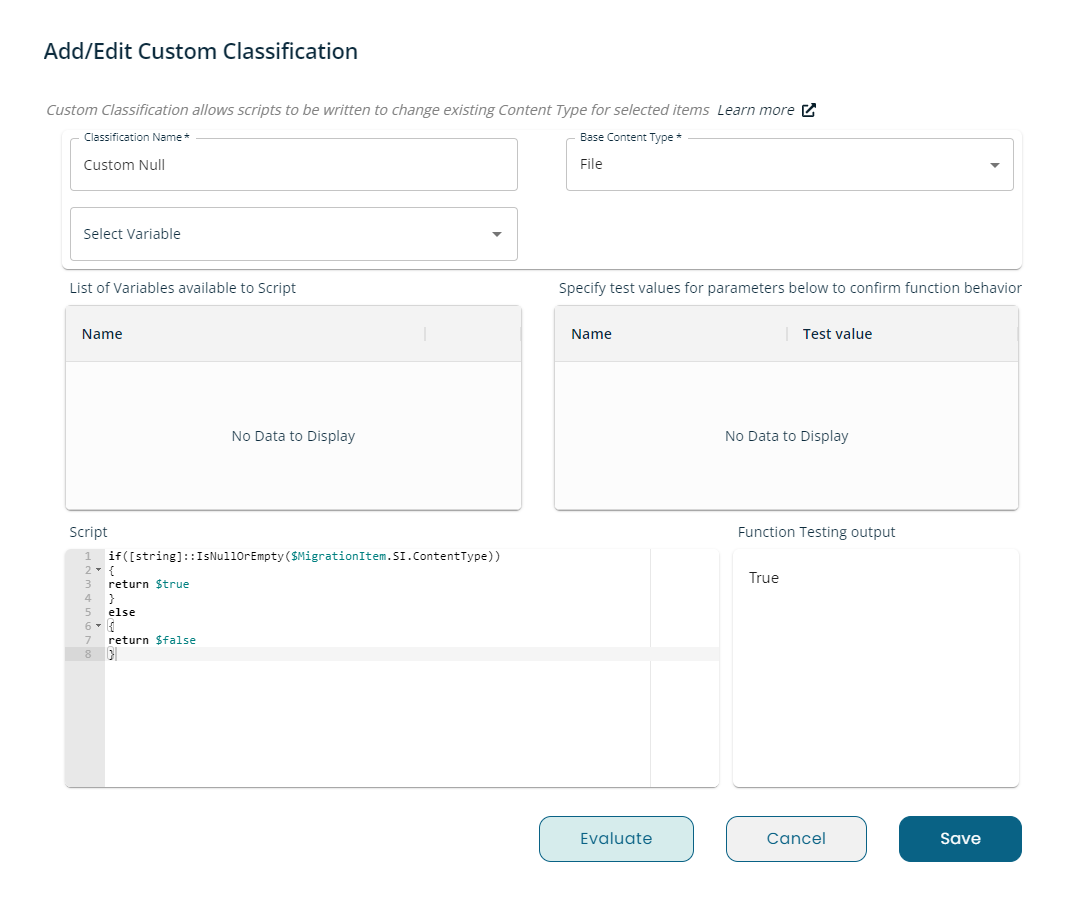Open the Learn more external link icon
The width and height of the screenshot is (1079, 909).
click(x=809, y=110)
